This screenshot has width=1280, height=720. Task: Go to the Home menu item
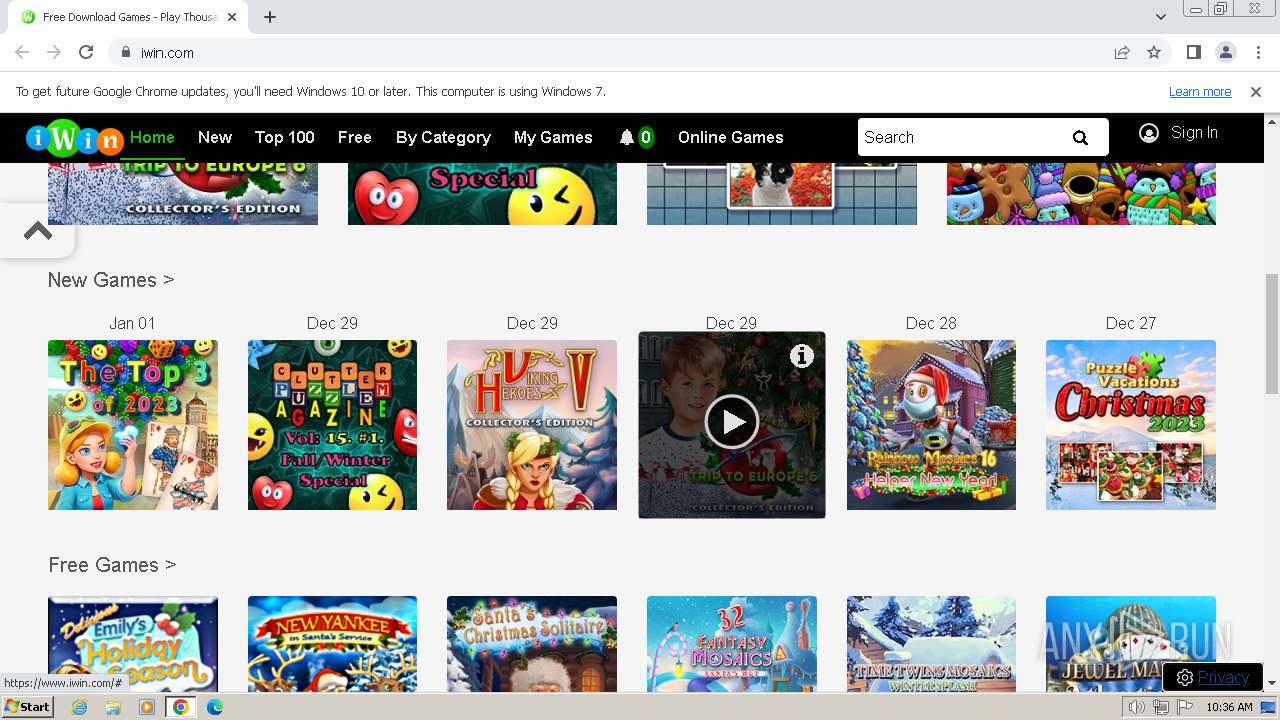click(x=152, y=137)
